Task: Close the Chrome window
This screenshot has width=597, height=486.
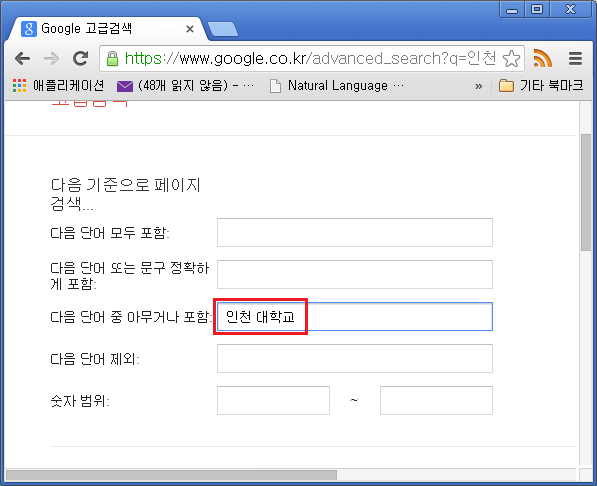Action: (570, 9)
